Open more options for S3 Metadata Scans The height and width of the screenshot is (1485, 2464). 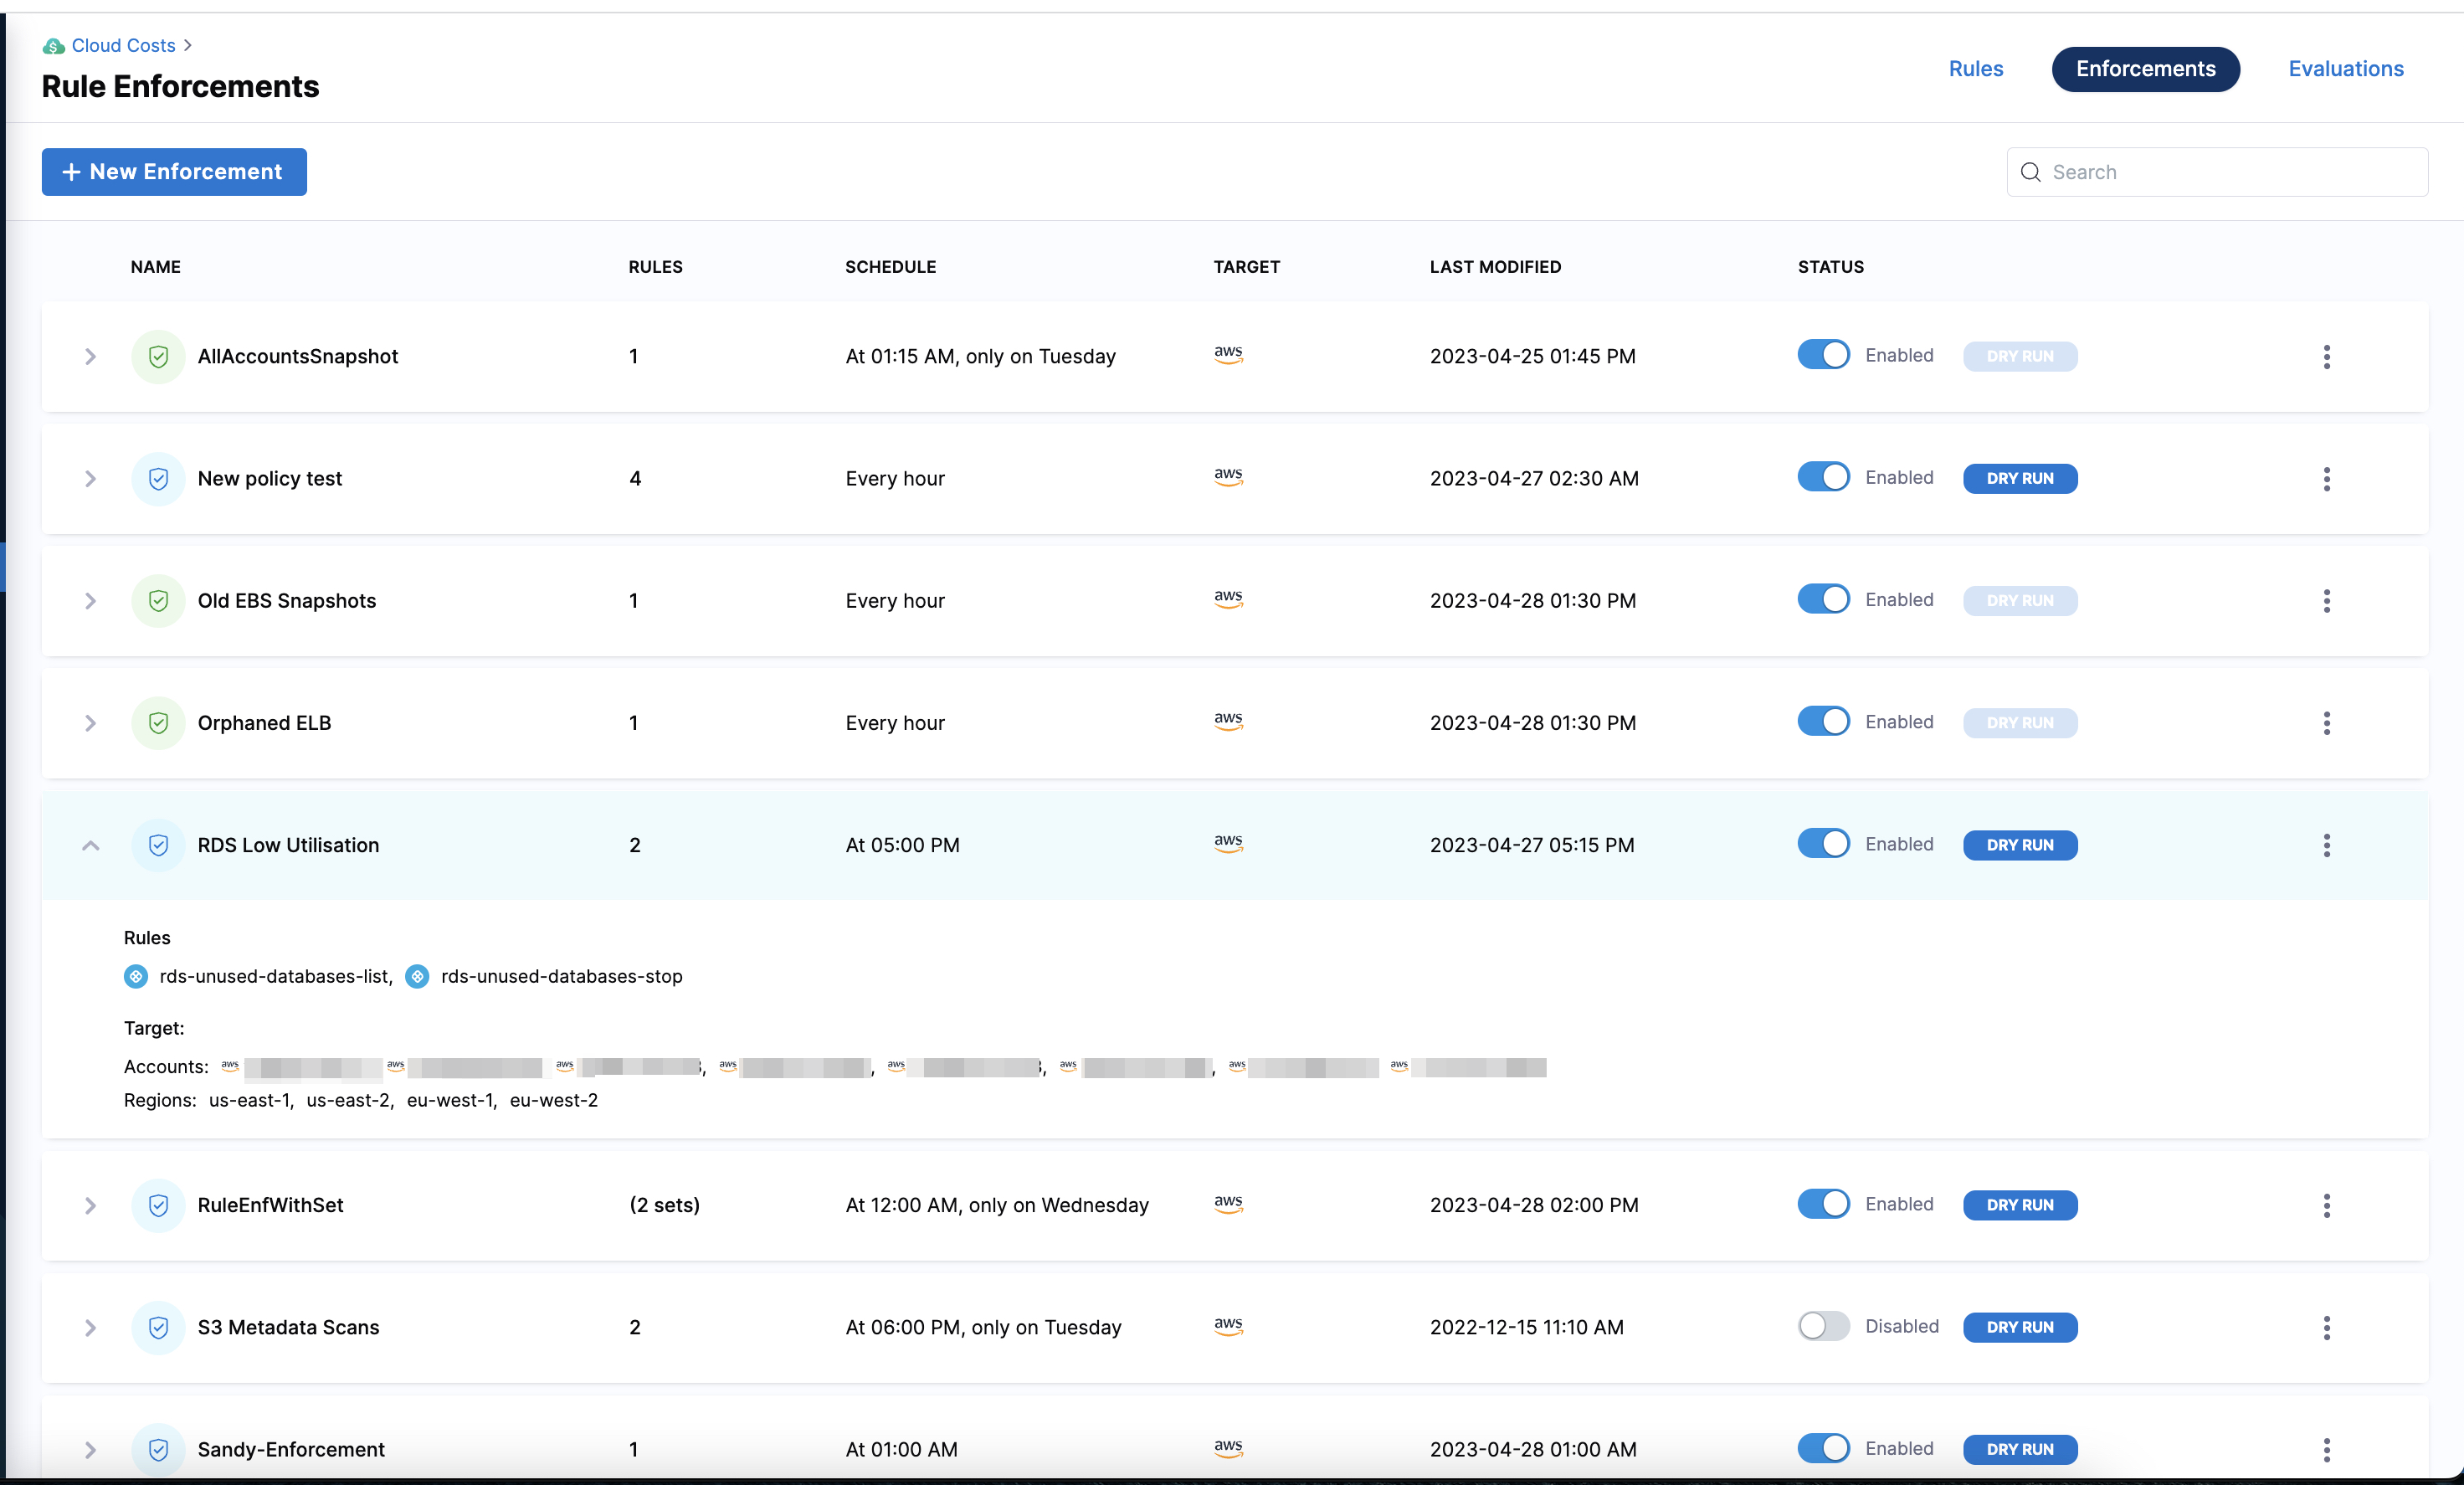[x=2326, y=1328]
